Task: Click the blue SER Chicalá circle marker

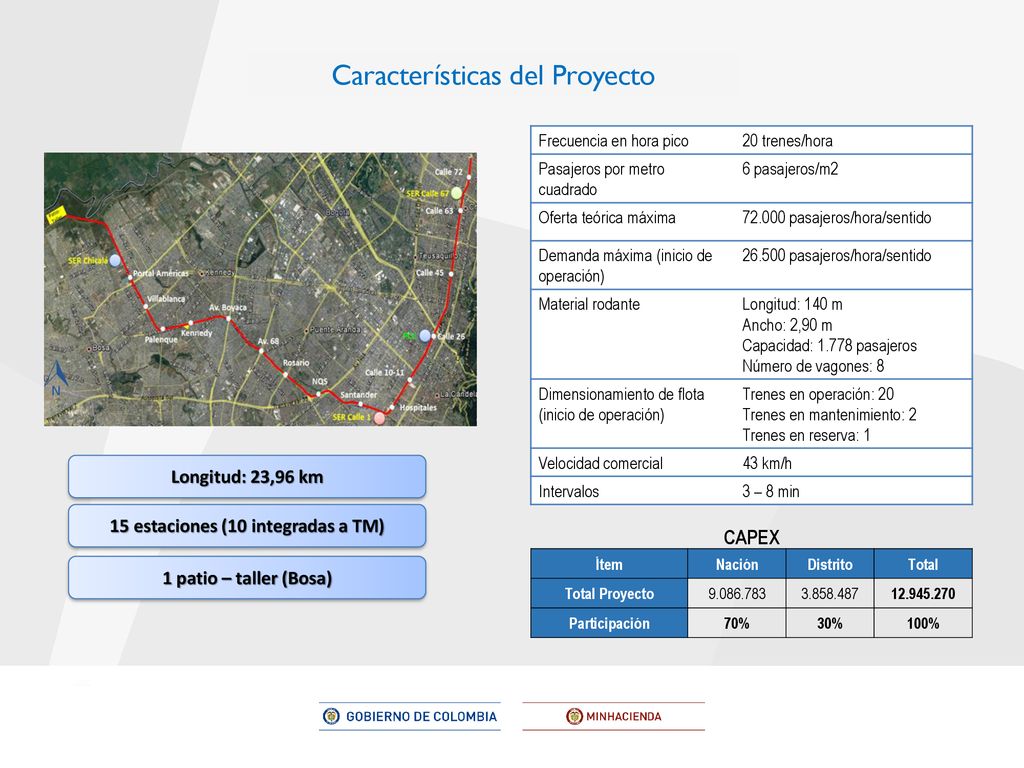Action: [x=116, y=261]
